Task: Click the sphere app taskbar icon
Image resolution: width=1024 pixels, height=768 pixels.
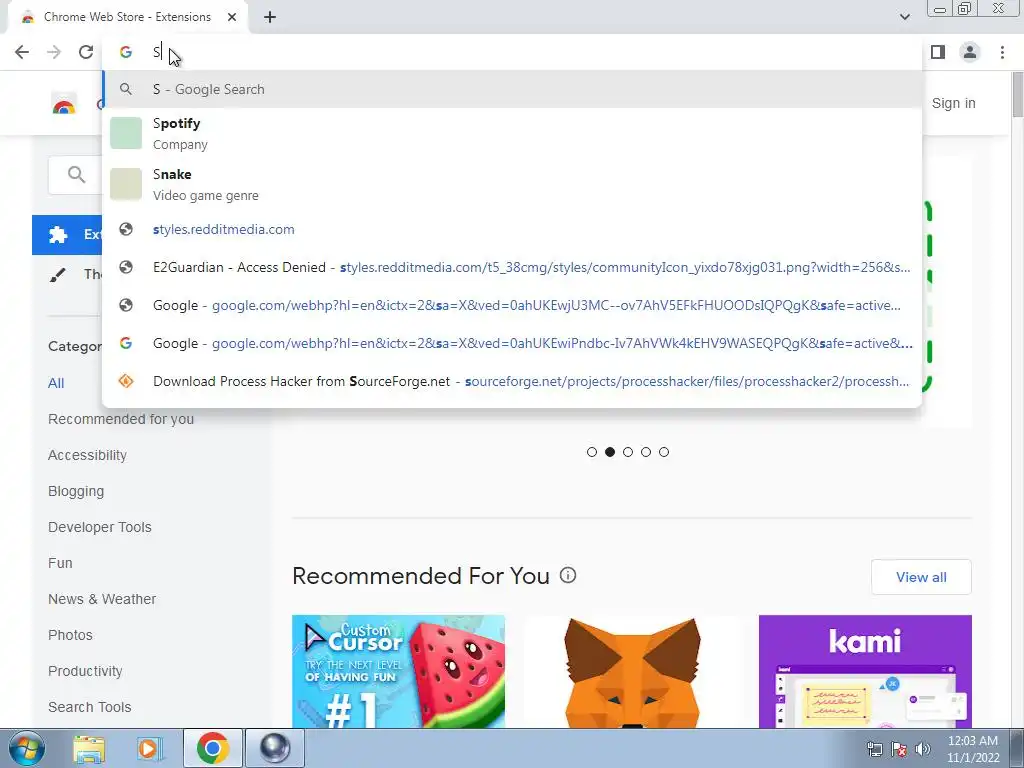Action: tap(275, 748)
